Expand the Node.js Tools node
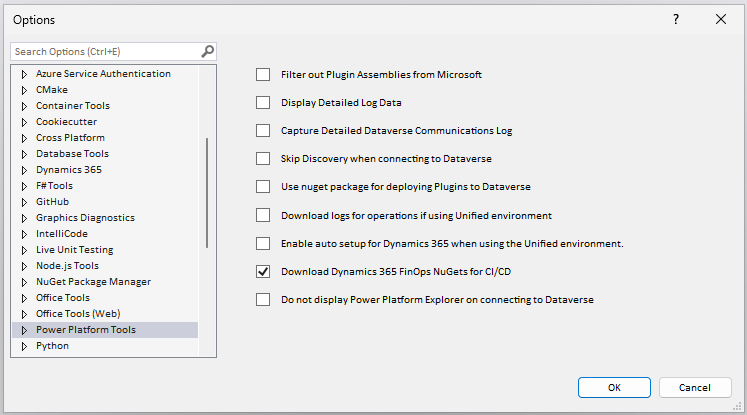The image size is (747, 415). (24, 266)
